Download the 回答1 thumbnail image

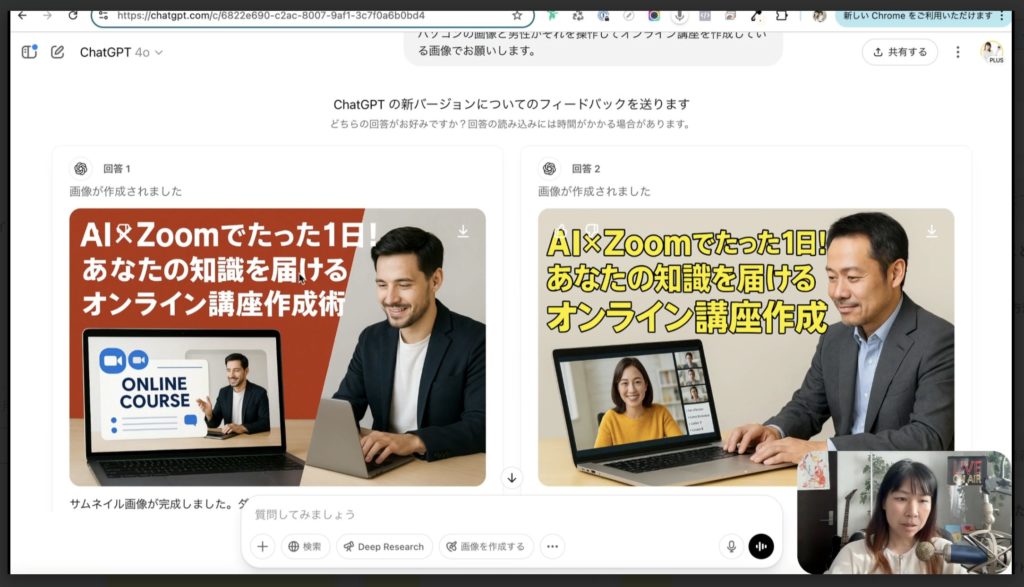461,230
